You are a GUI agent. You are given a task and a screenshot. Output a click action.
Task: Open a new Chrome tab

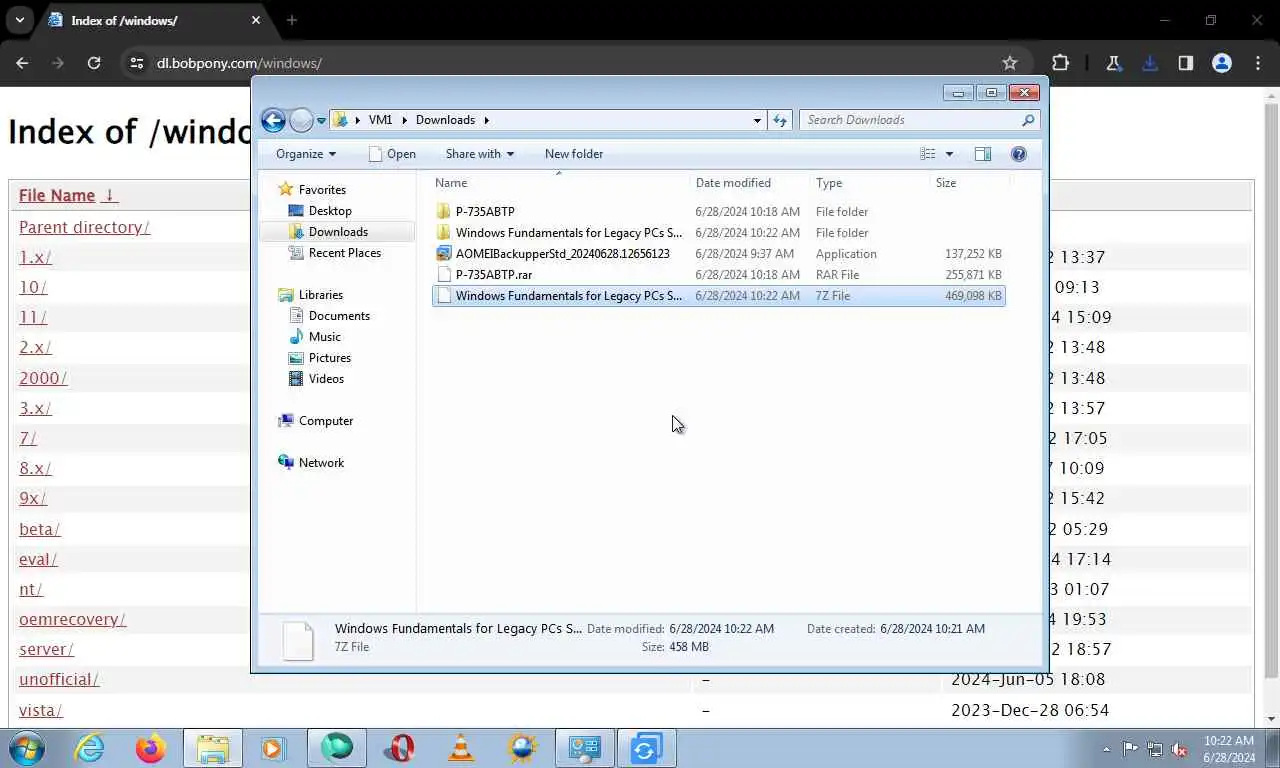pyautogui.click(x=292, y=20)
